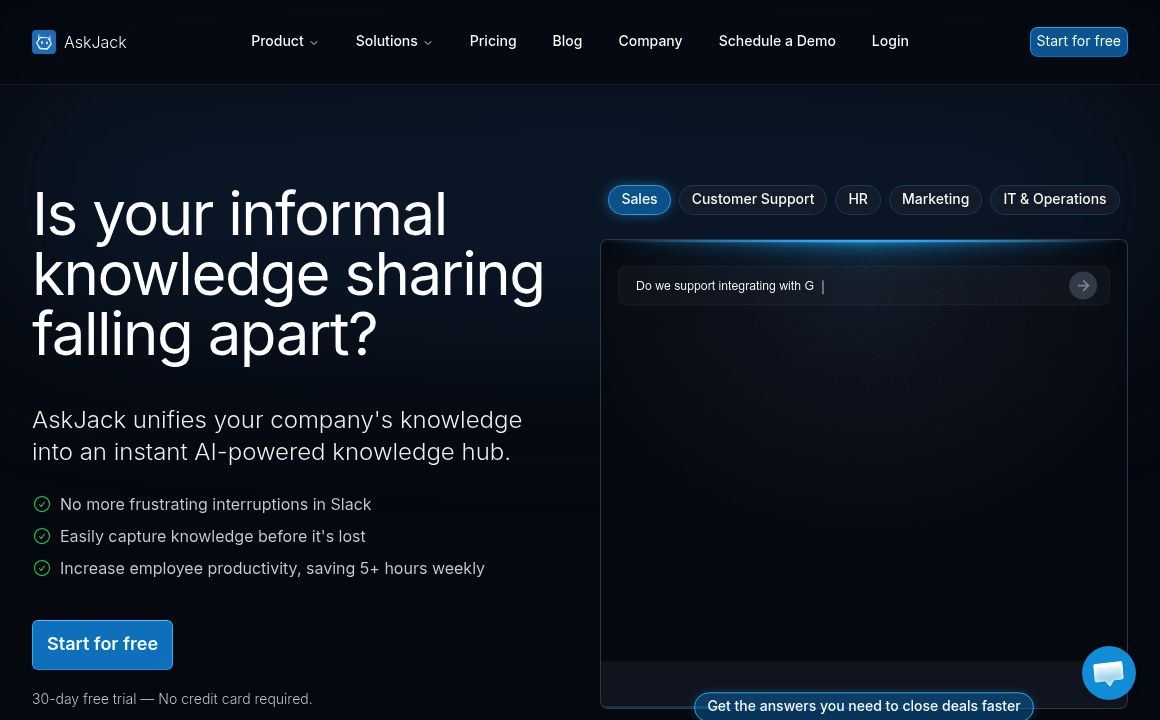This screenshot has height=720, width=1160.
Task: Expand the Product dropdown menu
Action: coord(284,41)
